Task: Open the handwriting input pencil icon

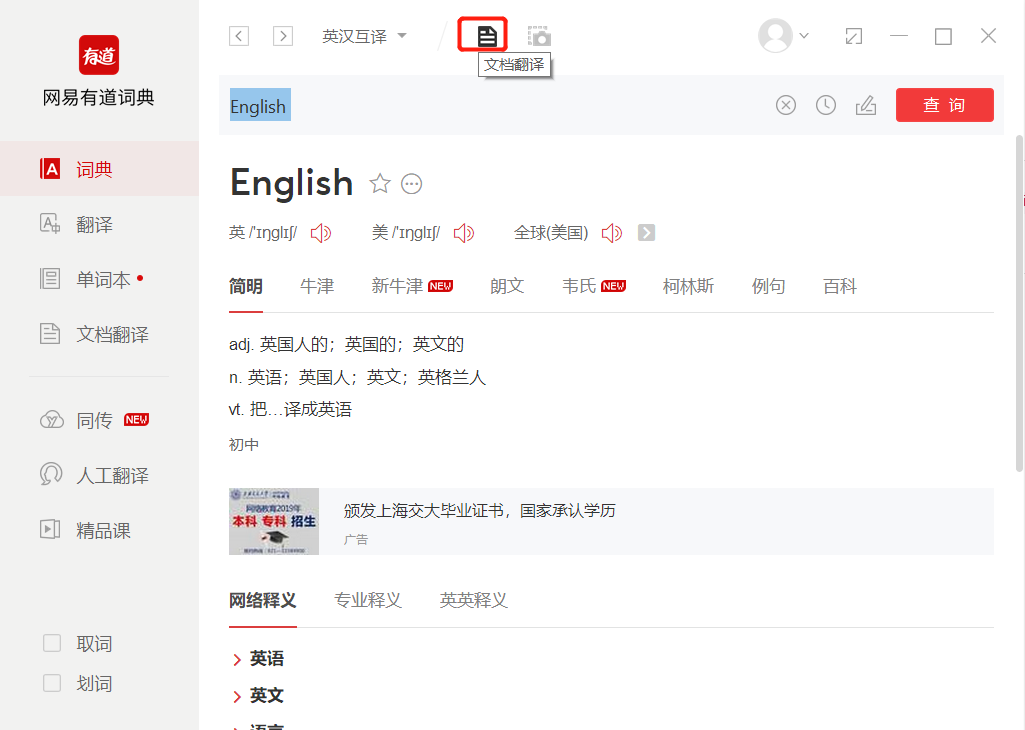Action: tap(865, 105)
